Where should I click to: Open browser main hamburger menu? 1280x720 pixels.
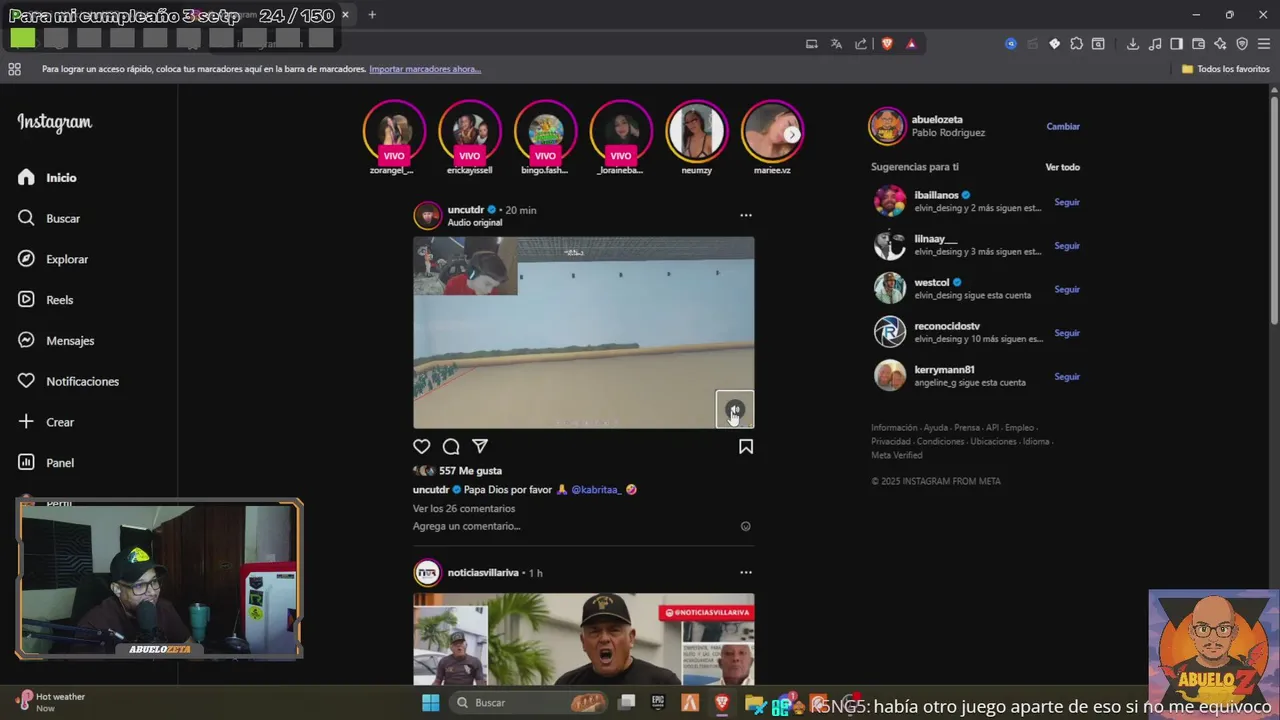(1264, 44)
